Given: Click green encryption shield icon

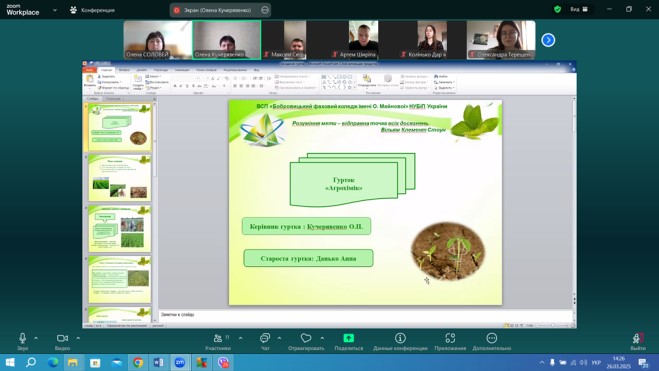Looking at the screenshot, I should coord(557,9).
